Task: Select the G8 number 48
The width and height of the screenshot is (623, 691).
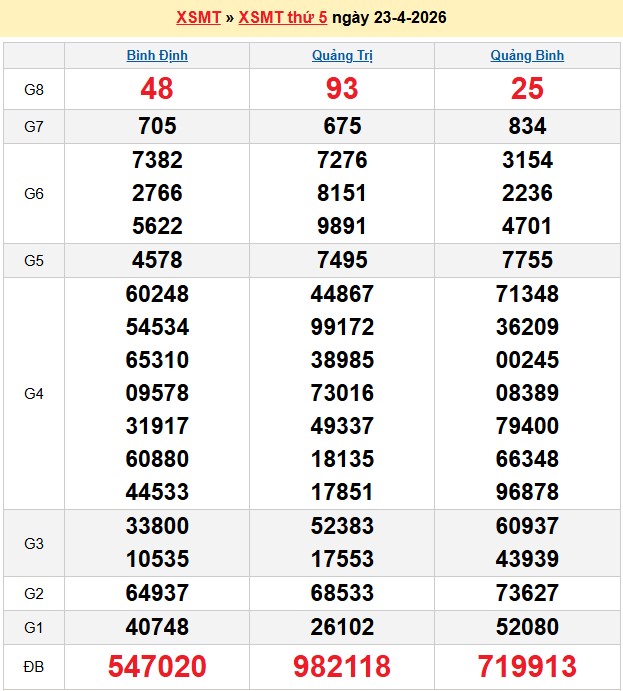Action: 157,89
